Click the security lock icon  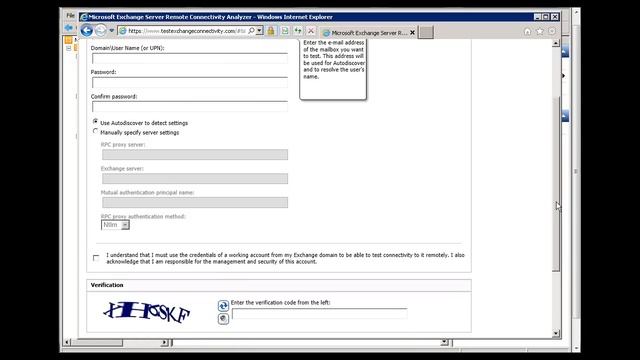(271, 31)
